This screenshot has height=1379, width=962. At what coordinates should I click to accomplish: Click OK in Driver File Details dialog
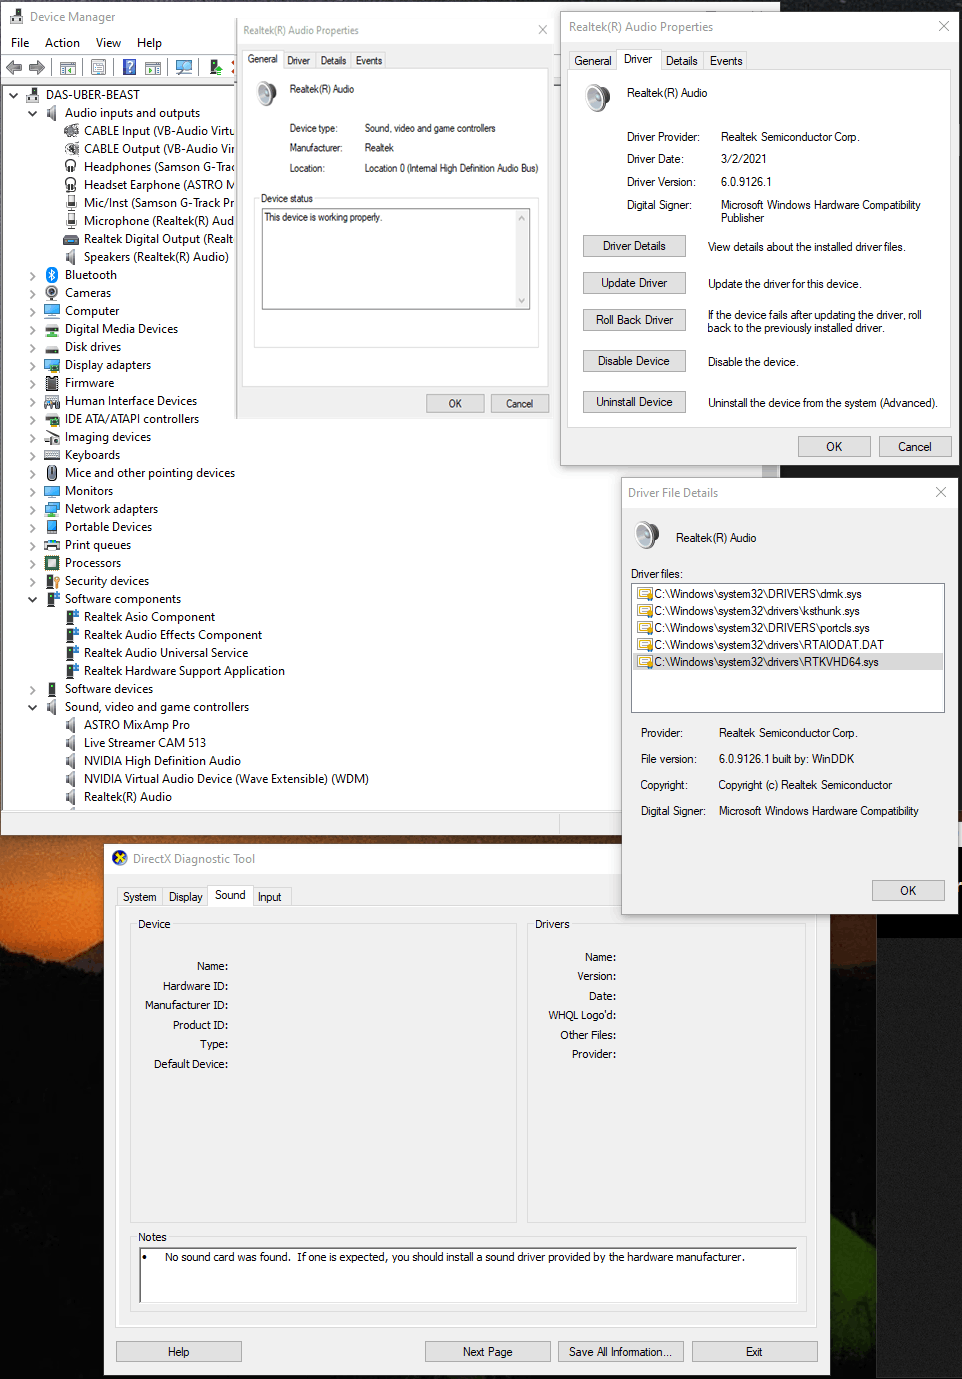pos(908,891)
